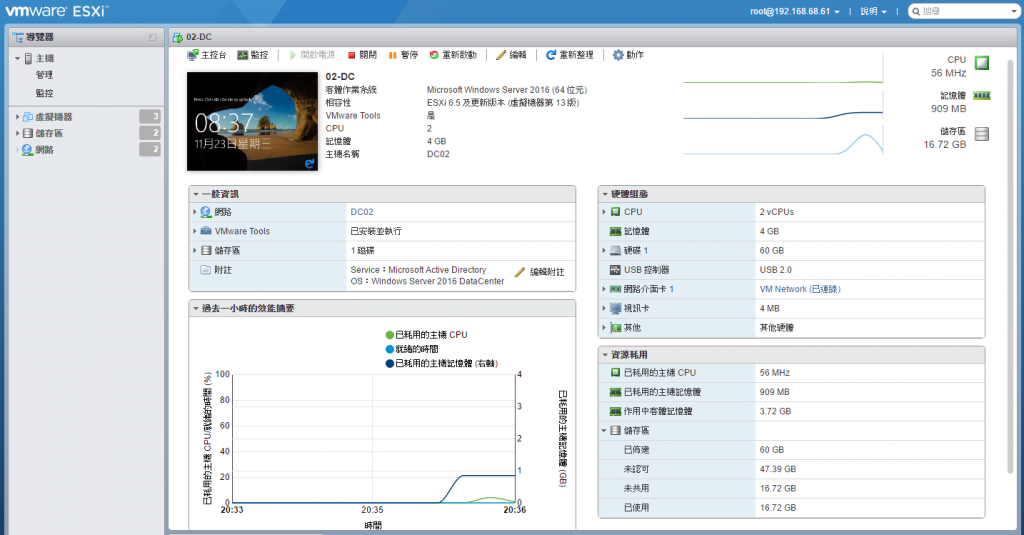Click the 已耗用的主機 CPU legend item
1024x535 pixels.
tap(426, 334)
